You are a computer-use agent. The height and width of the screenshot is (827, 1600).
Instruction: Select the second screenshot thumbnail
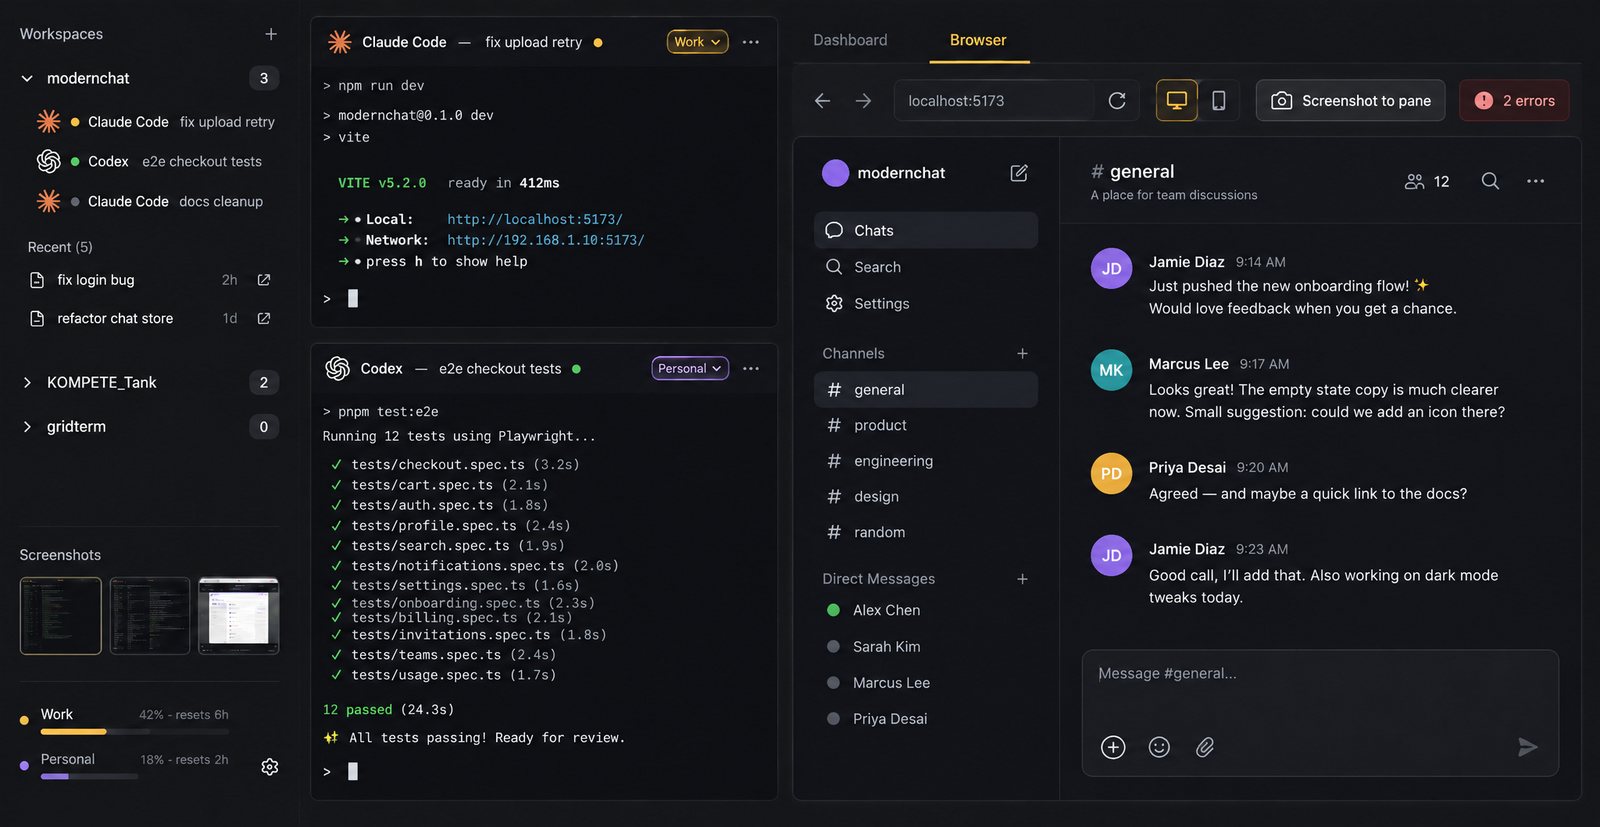[150, 616]
